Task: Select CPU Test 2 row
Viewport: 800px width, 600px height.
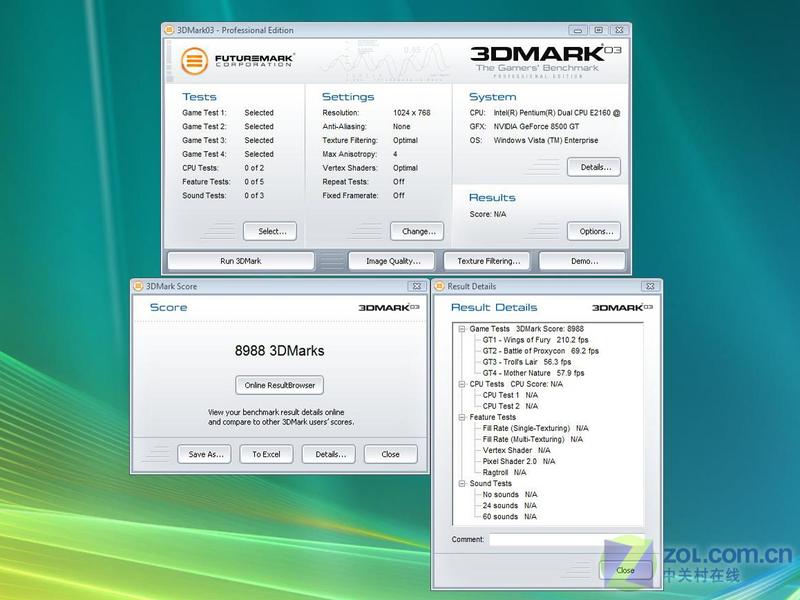Action: pos(510,406)
